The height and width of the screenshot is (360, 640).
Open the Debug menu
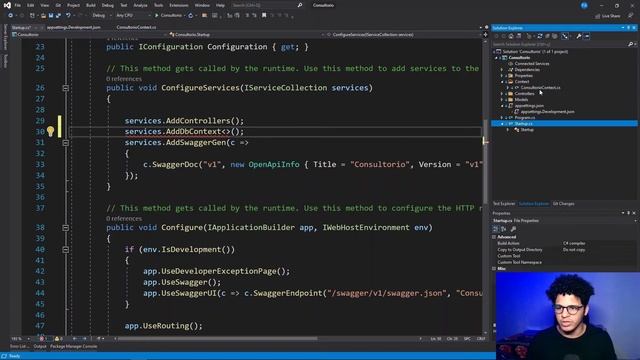pos(108,5)
